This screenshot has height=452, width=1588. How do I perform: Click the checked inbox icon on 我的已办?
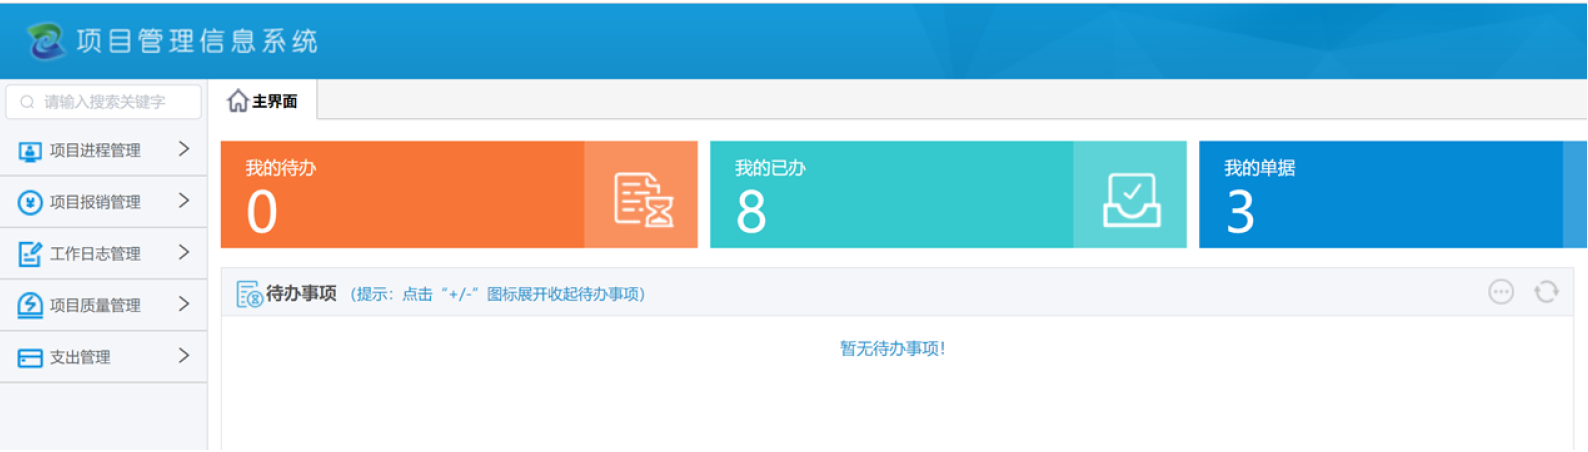click(1131, 200)
